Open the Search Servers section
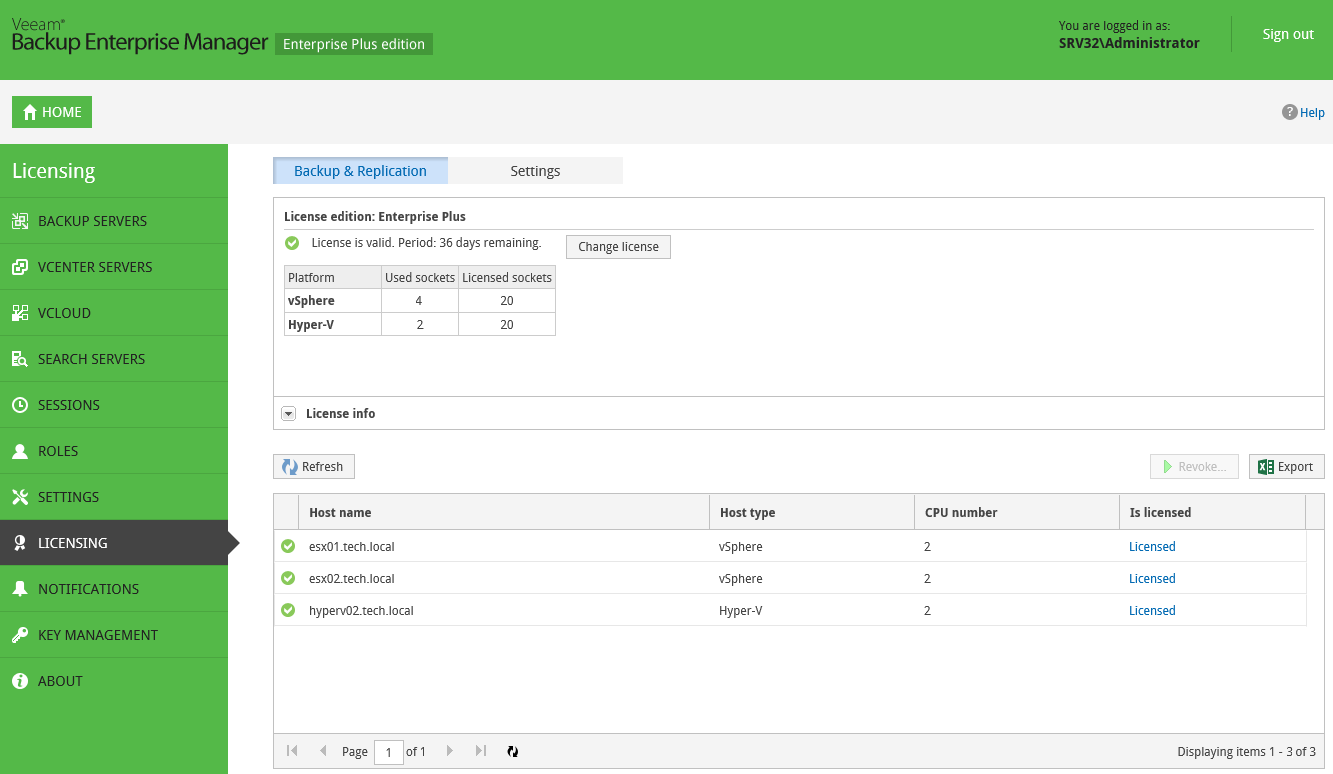This screenshot has height=774, width=1333. (x=114, y=359)
